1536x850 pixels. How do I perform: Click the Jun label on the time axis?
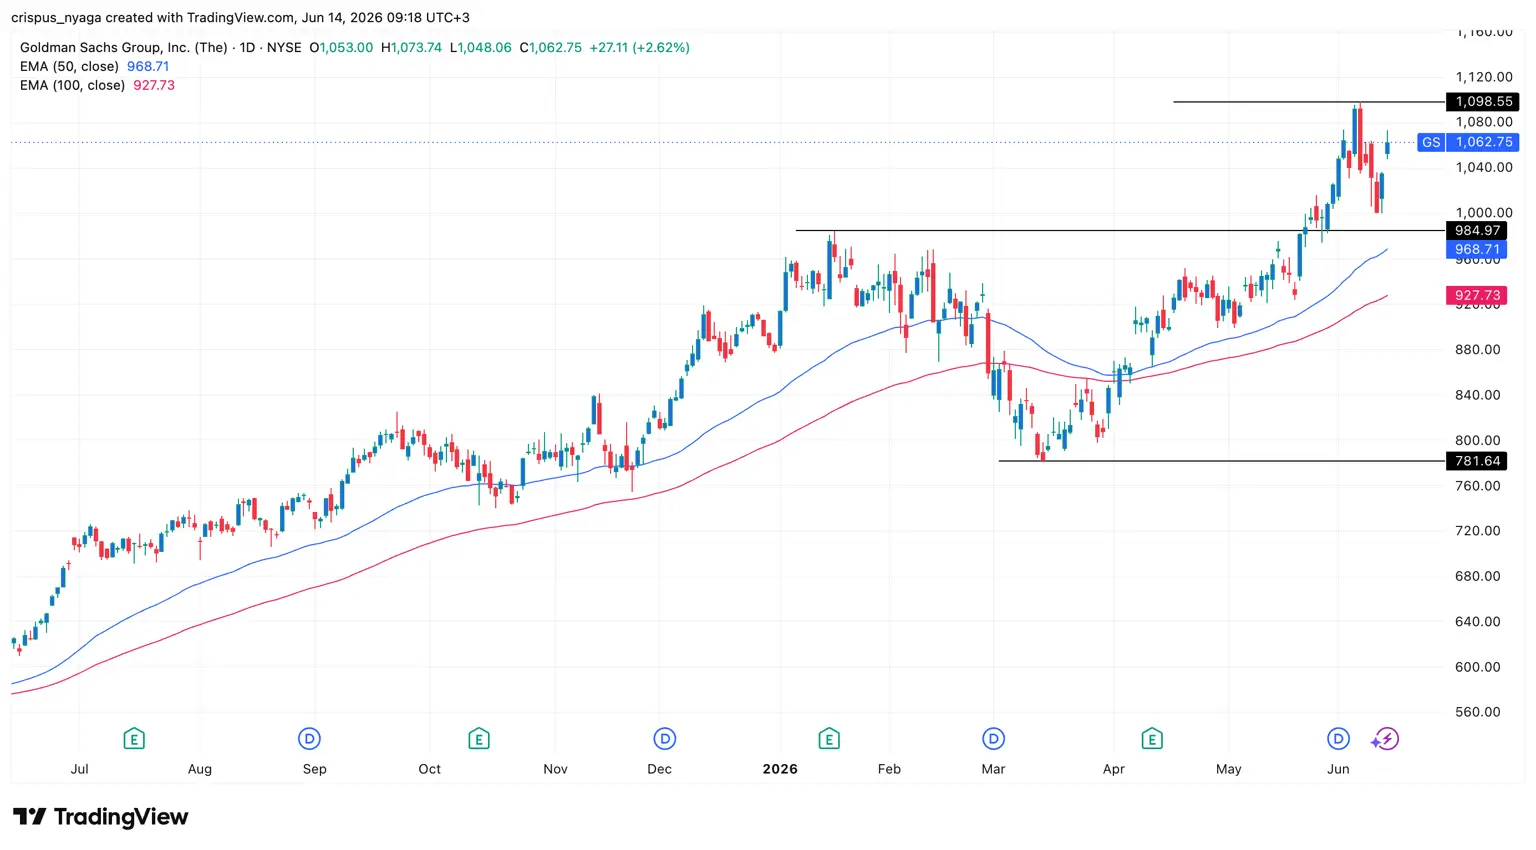tap(1338, 769)
